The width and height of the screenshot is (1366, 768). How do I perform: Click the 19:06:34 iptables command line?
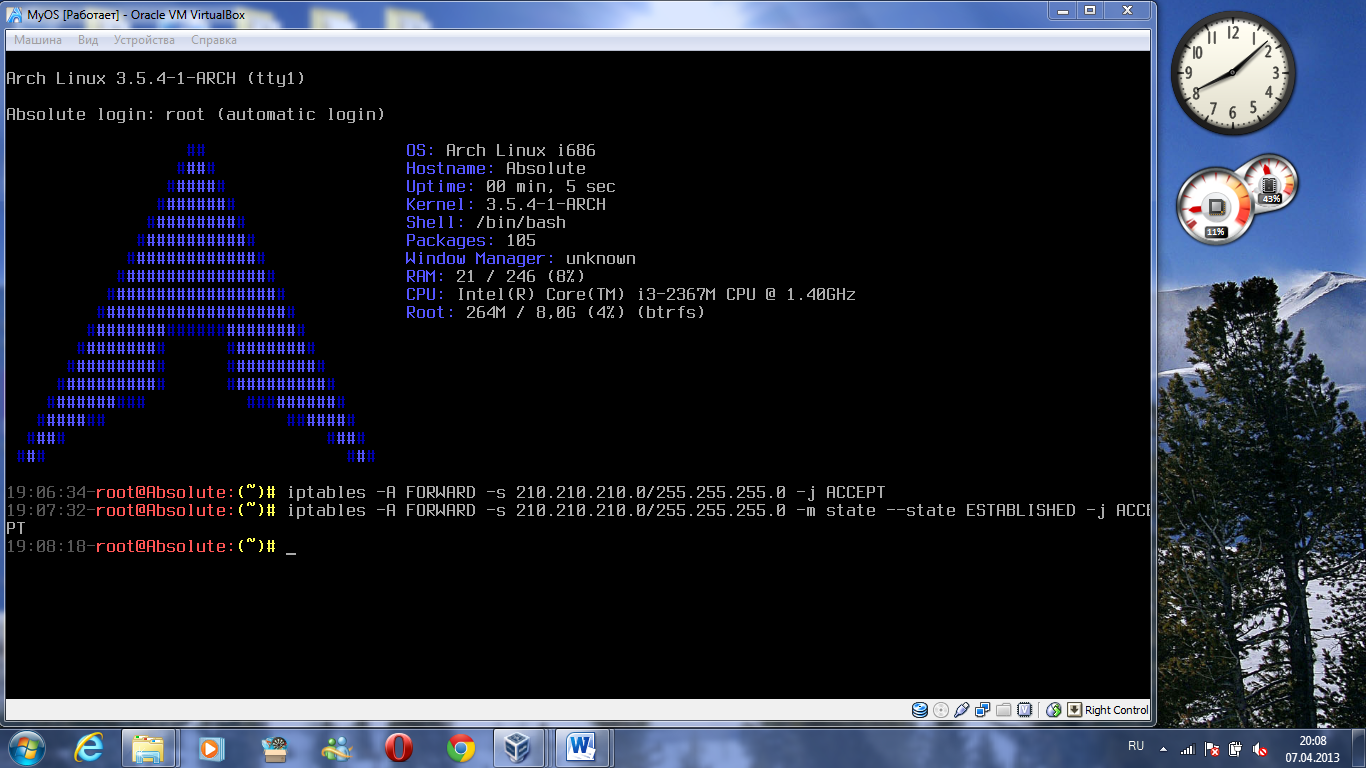(446, 493)
